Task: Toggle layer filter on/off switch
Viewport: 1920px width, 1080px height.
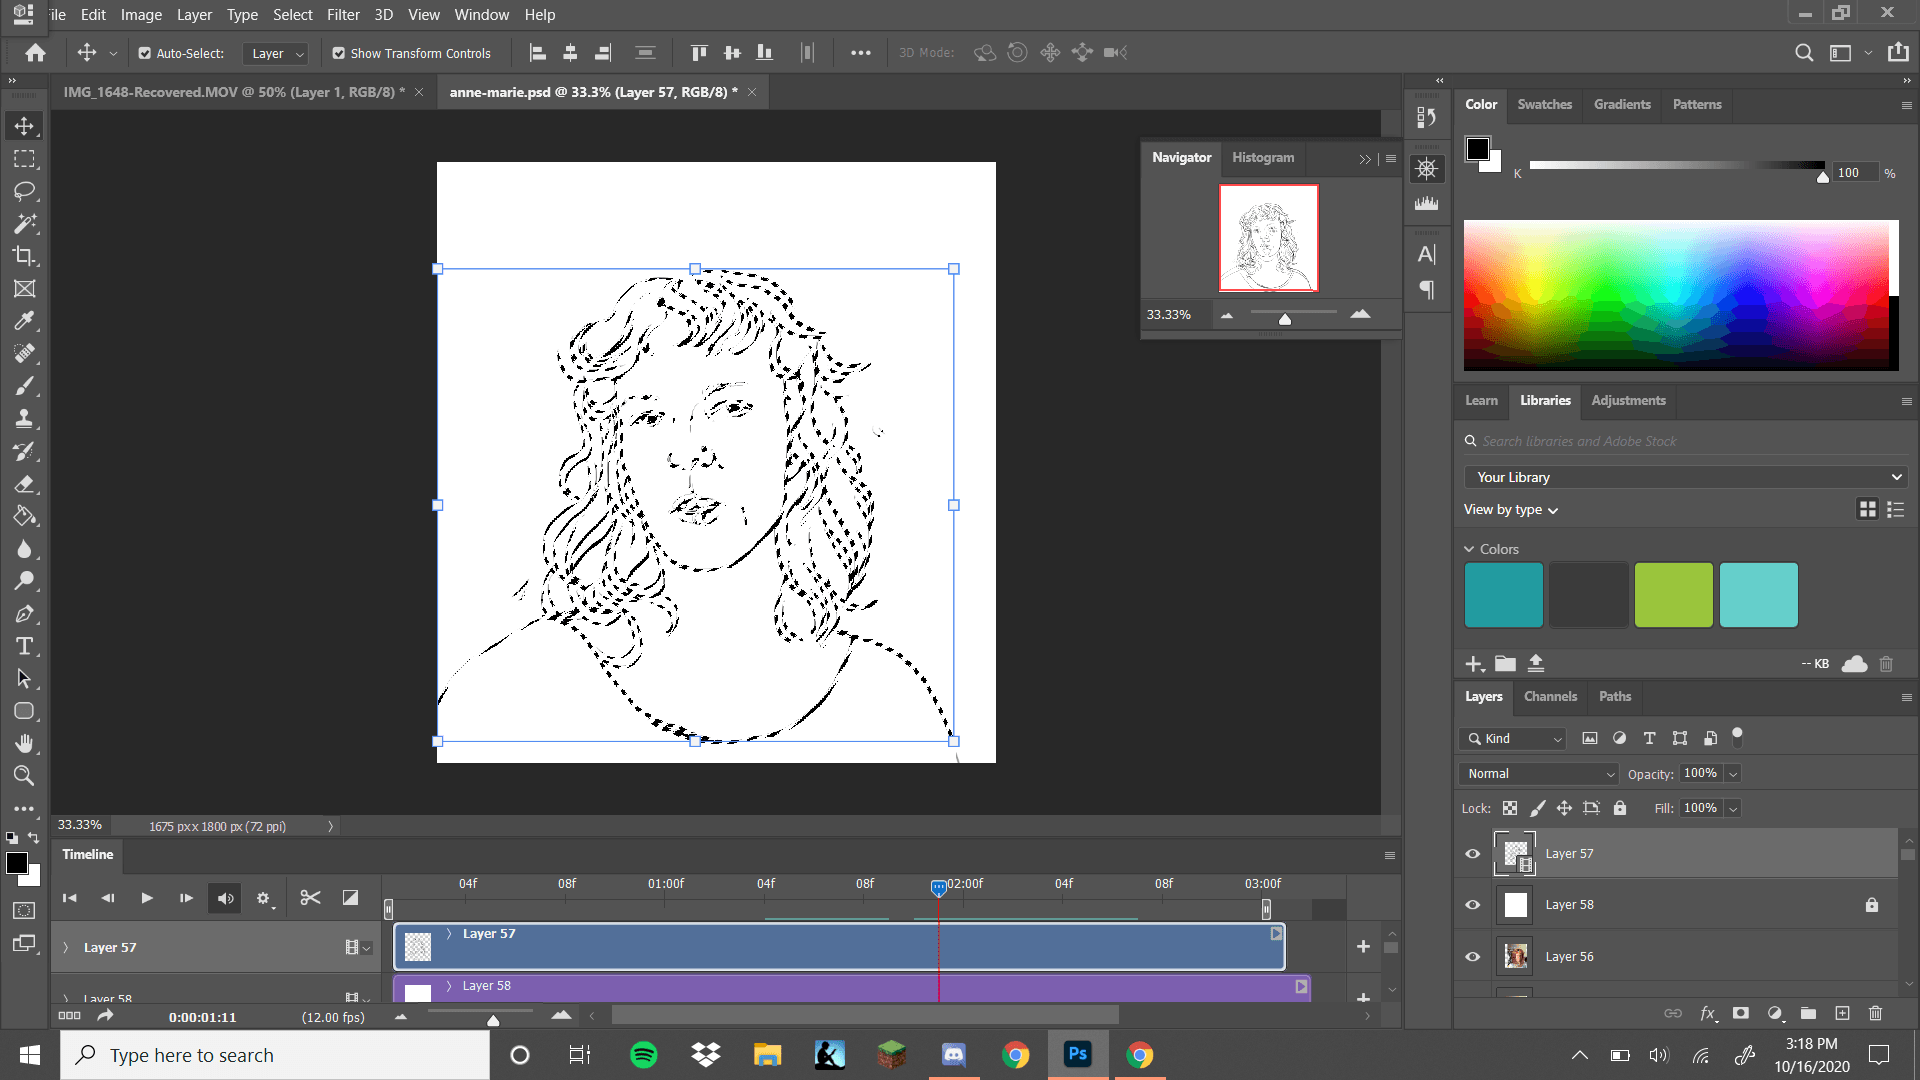Action: coord(1738,737)
